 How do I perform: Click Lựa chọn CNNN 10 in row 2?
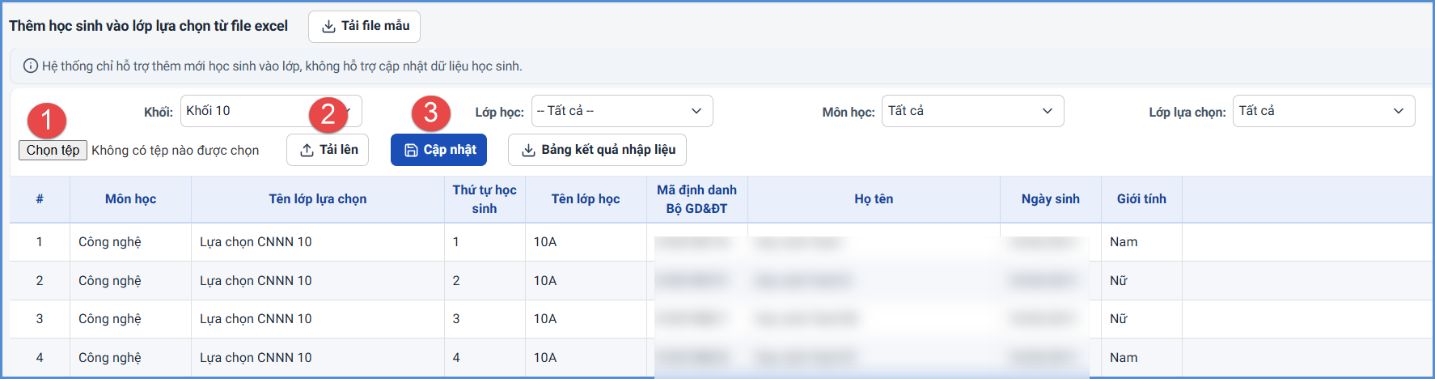tap(318, 281)
